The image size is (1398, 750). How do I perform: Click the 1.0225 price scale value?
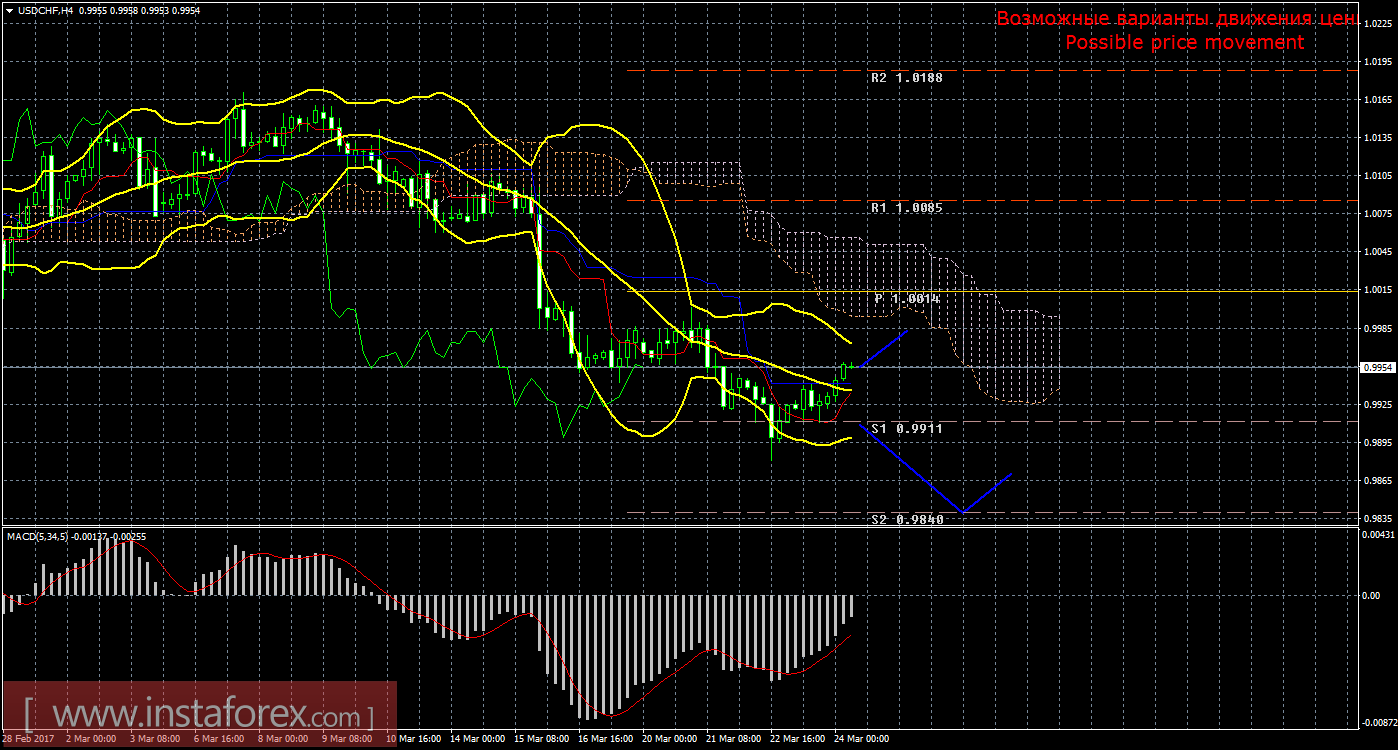click(1377, 23)
